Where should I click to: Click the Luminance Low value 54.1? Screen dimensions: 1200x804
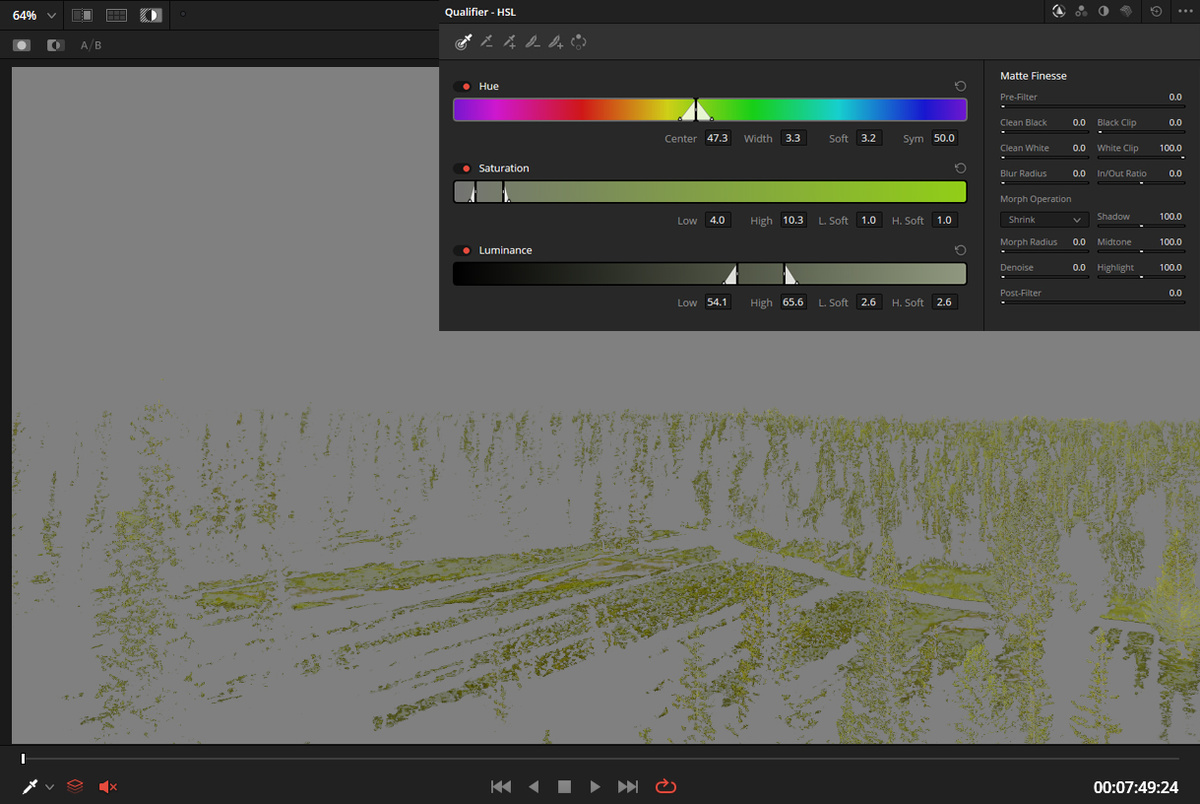pos(717,302)
